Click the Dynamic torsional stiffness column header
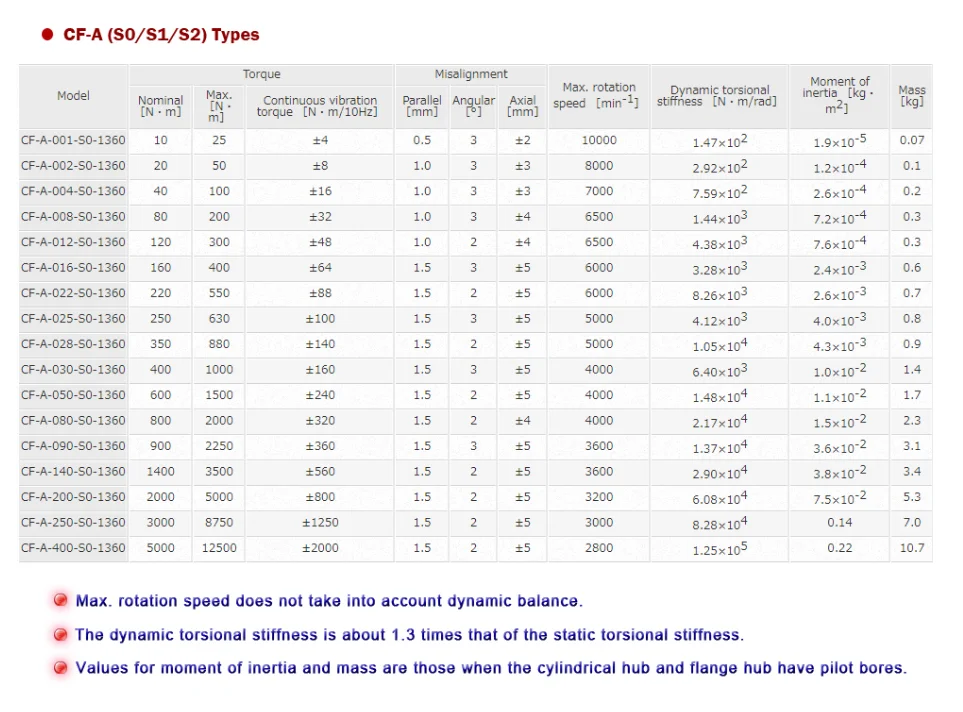Screen dimensions: 963x712 point(718,96)
